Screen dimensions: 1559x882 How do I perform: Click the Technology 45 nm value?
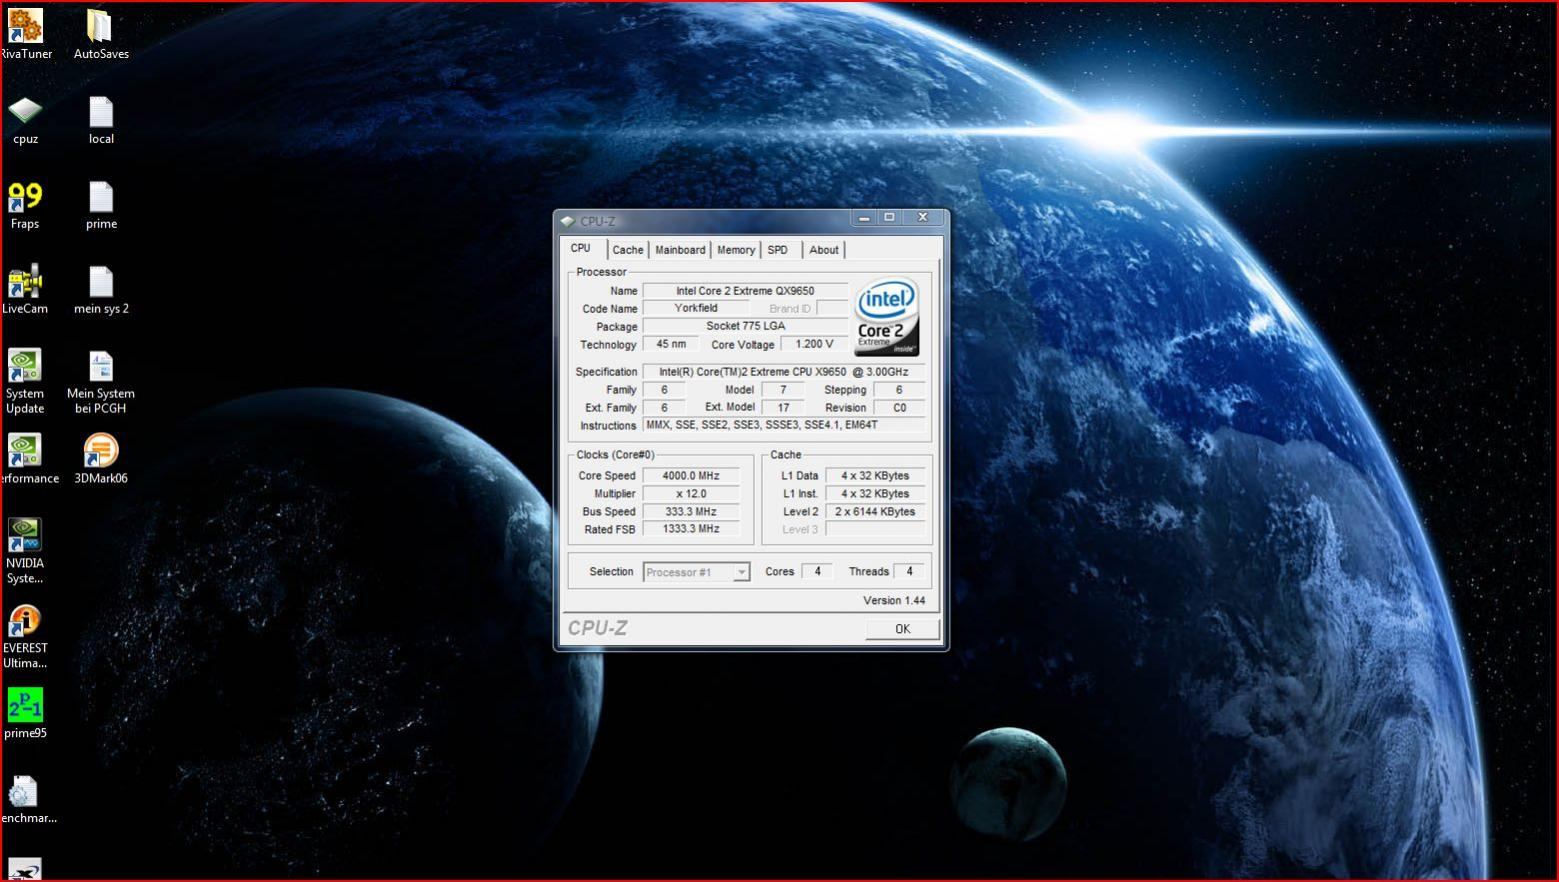[671, 344]
